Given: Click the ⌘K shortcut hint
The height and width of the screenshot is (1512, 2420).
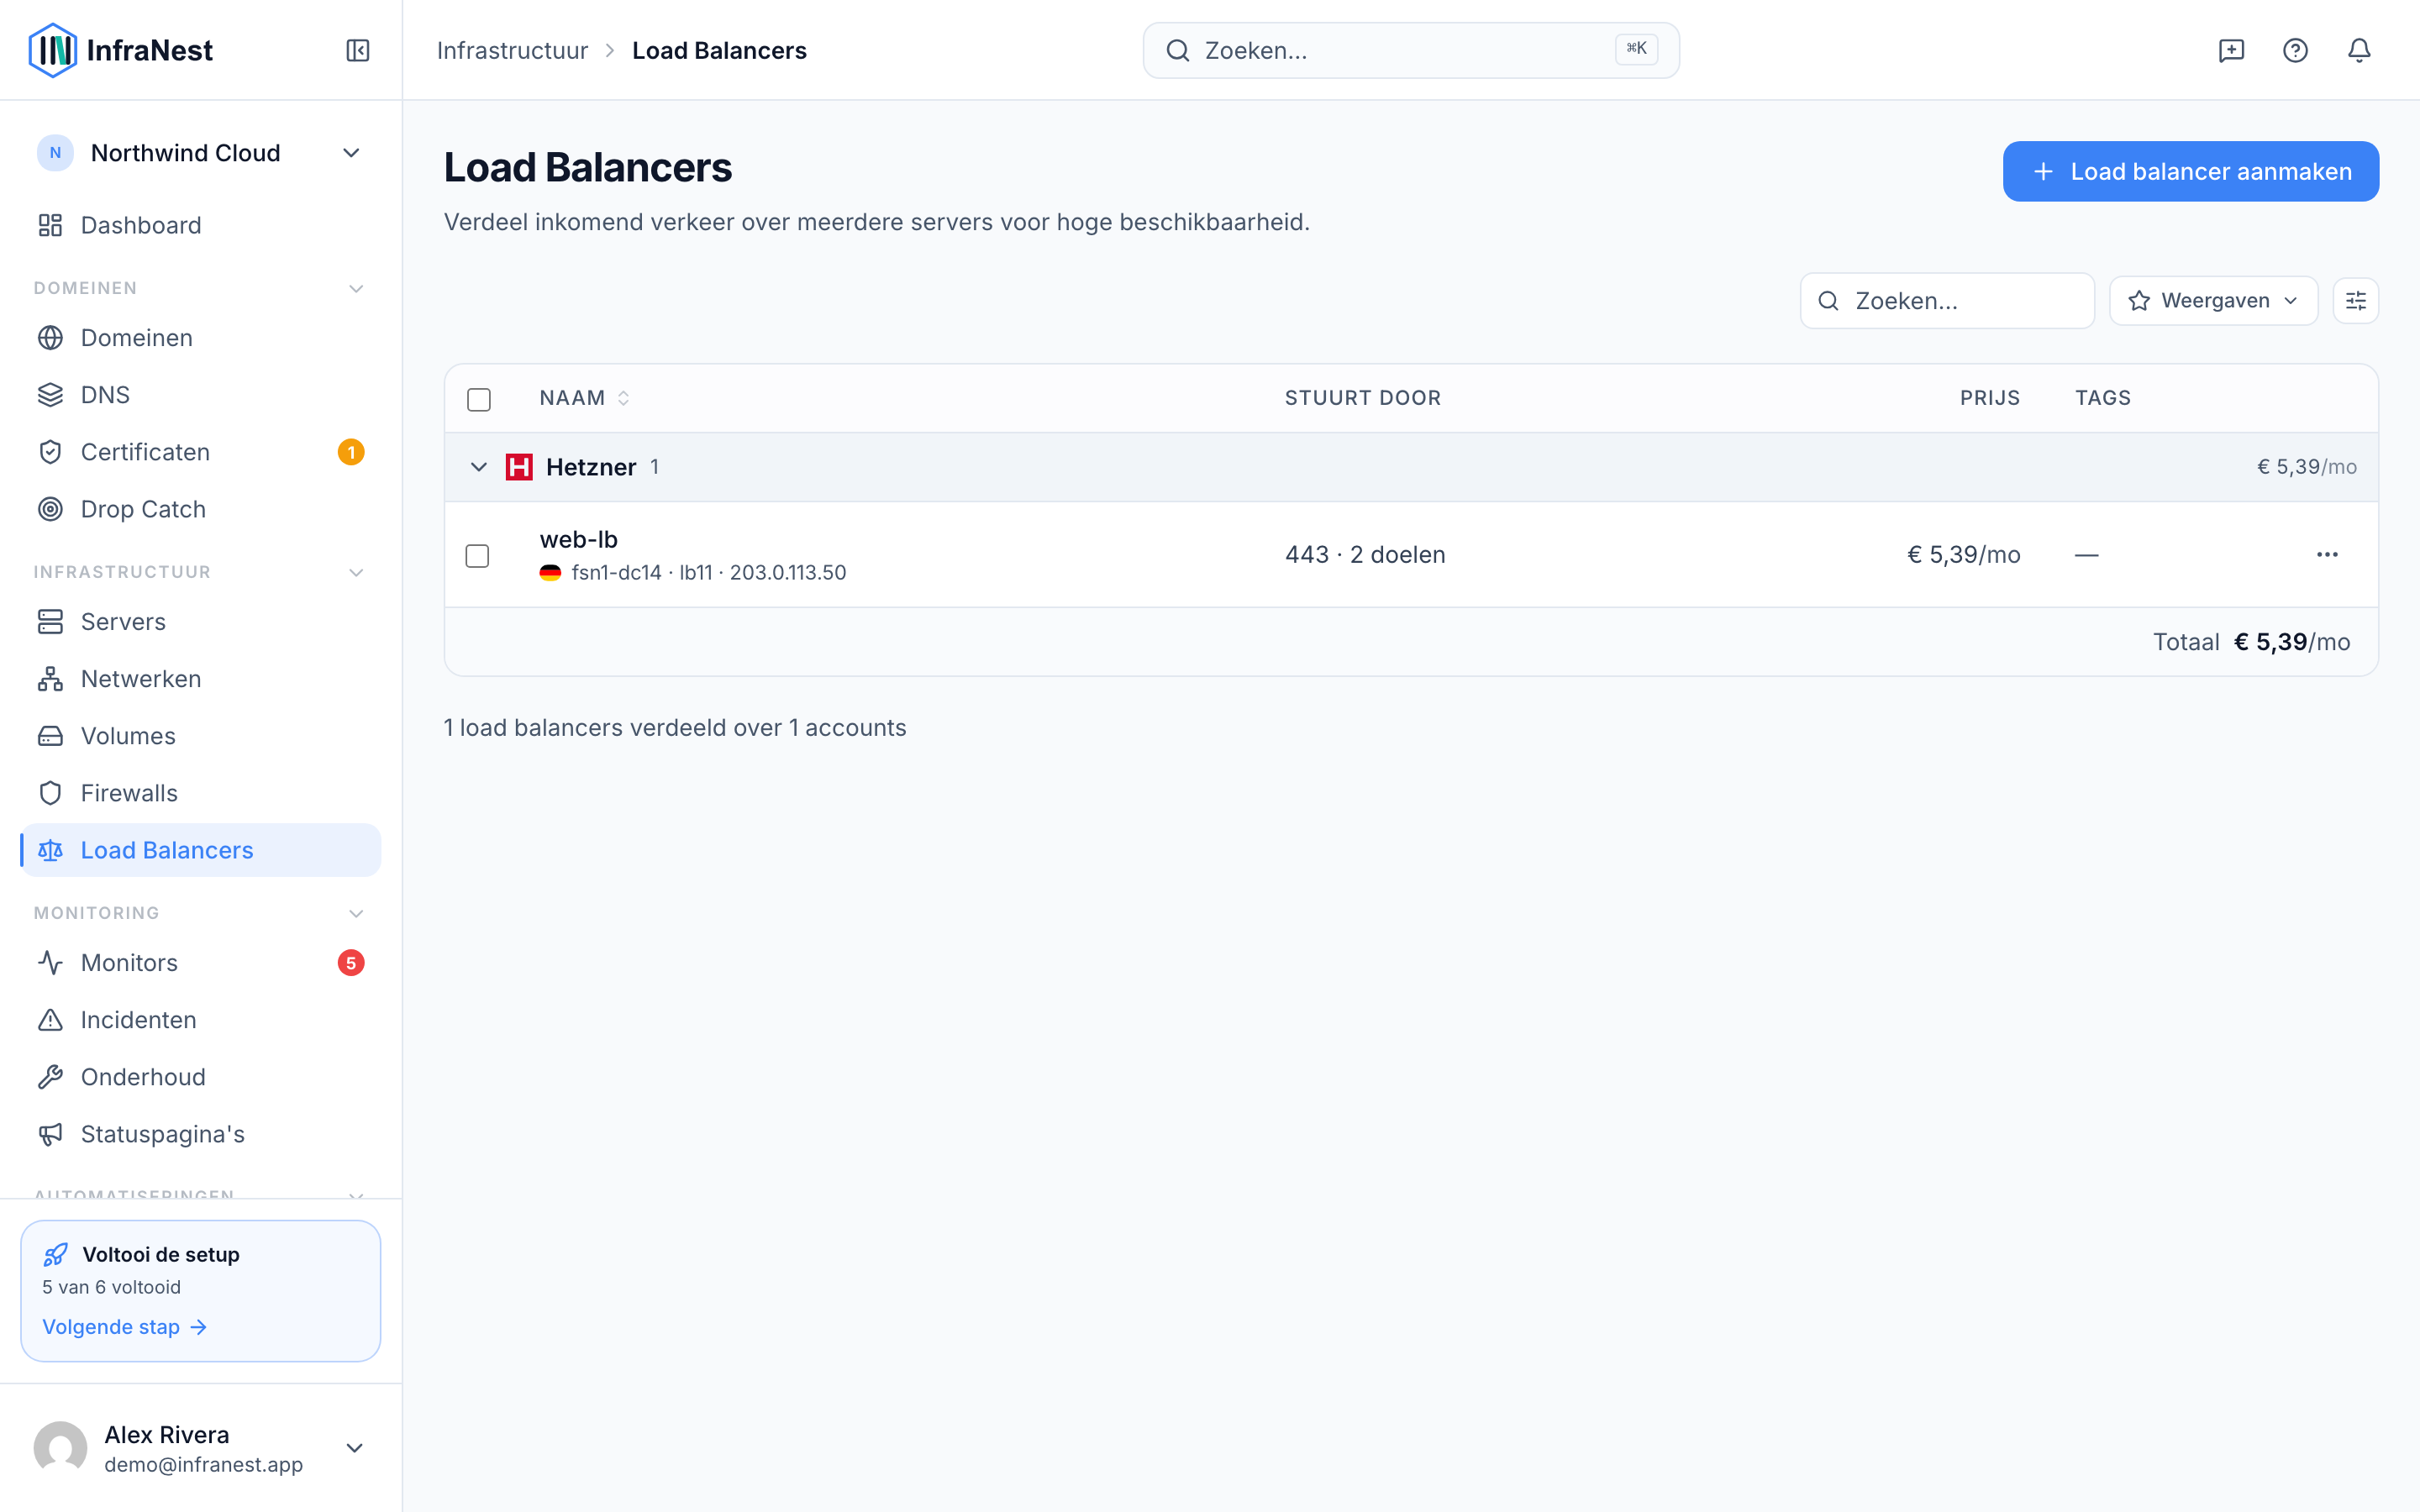Looking at the screenshot, I should point(1636,48).
